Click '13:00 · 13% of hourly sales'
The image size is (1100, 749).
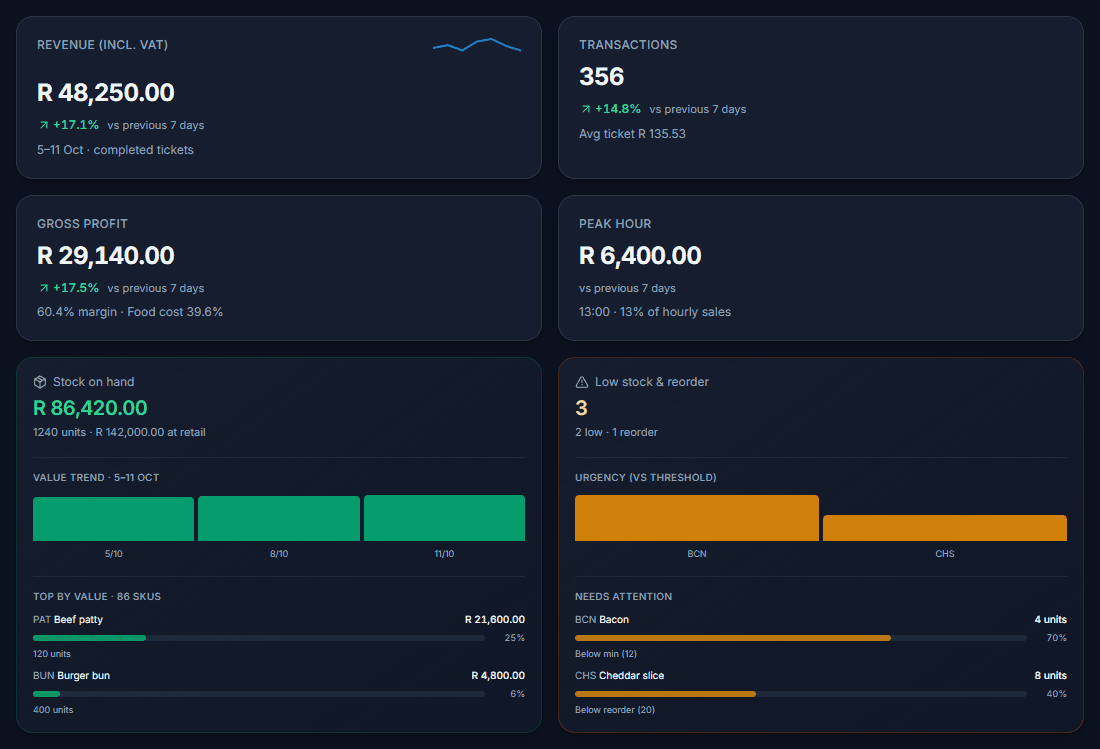pos(655,312)
